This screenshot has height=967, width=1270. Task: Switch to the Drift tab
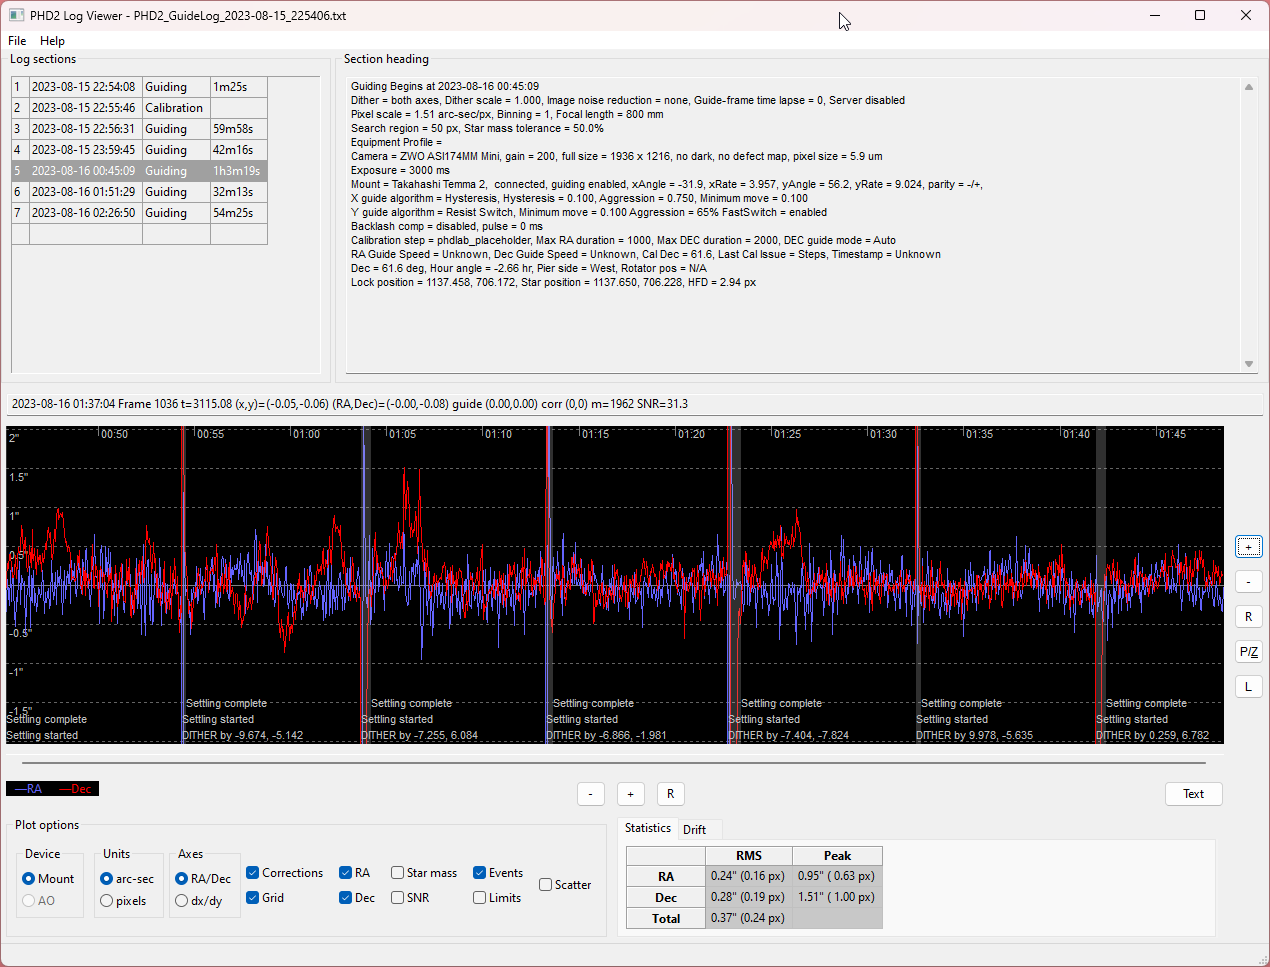pyautogui.click(x=694, y=829)
